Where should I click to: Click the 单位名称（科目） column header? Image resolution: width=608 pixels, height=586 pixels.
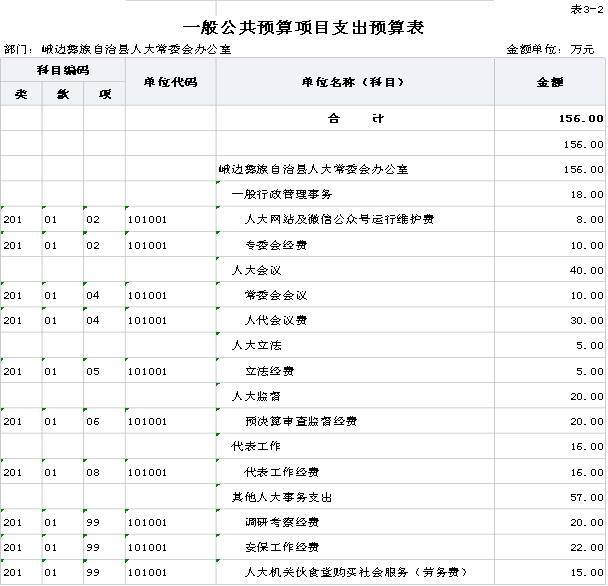355,82
